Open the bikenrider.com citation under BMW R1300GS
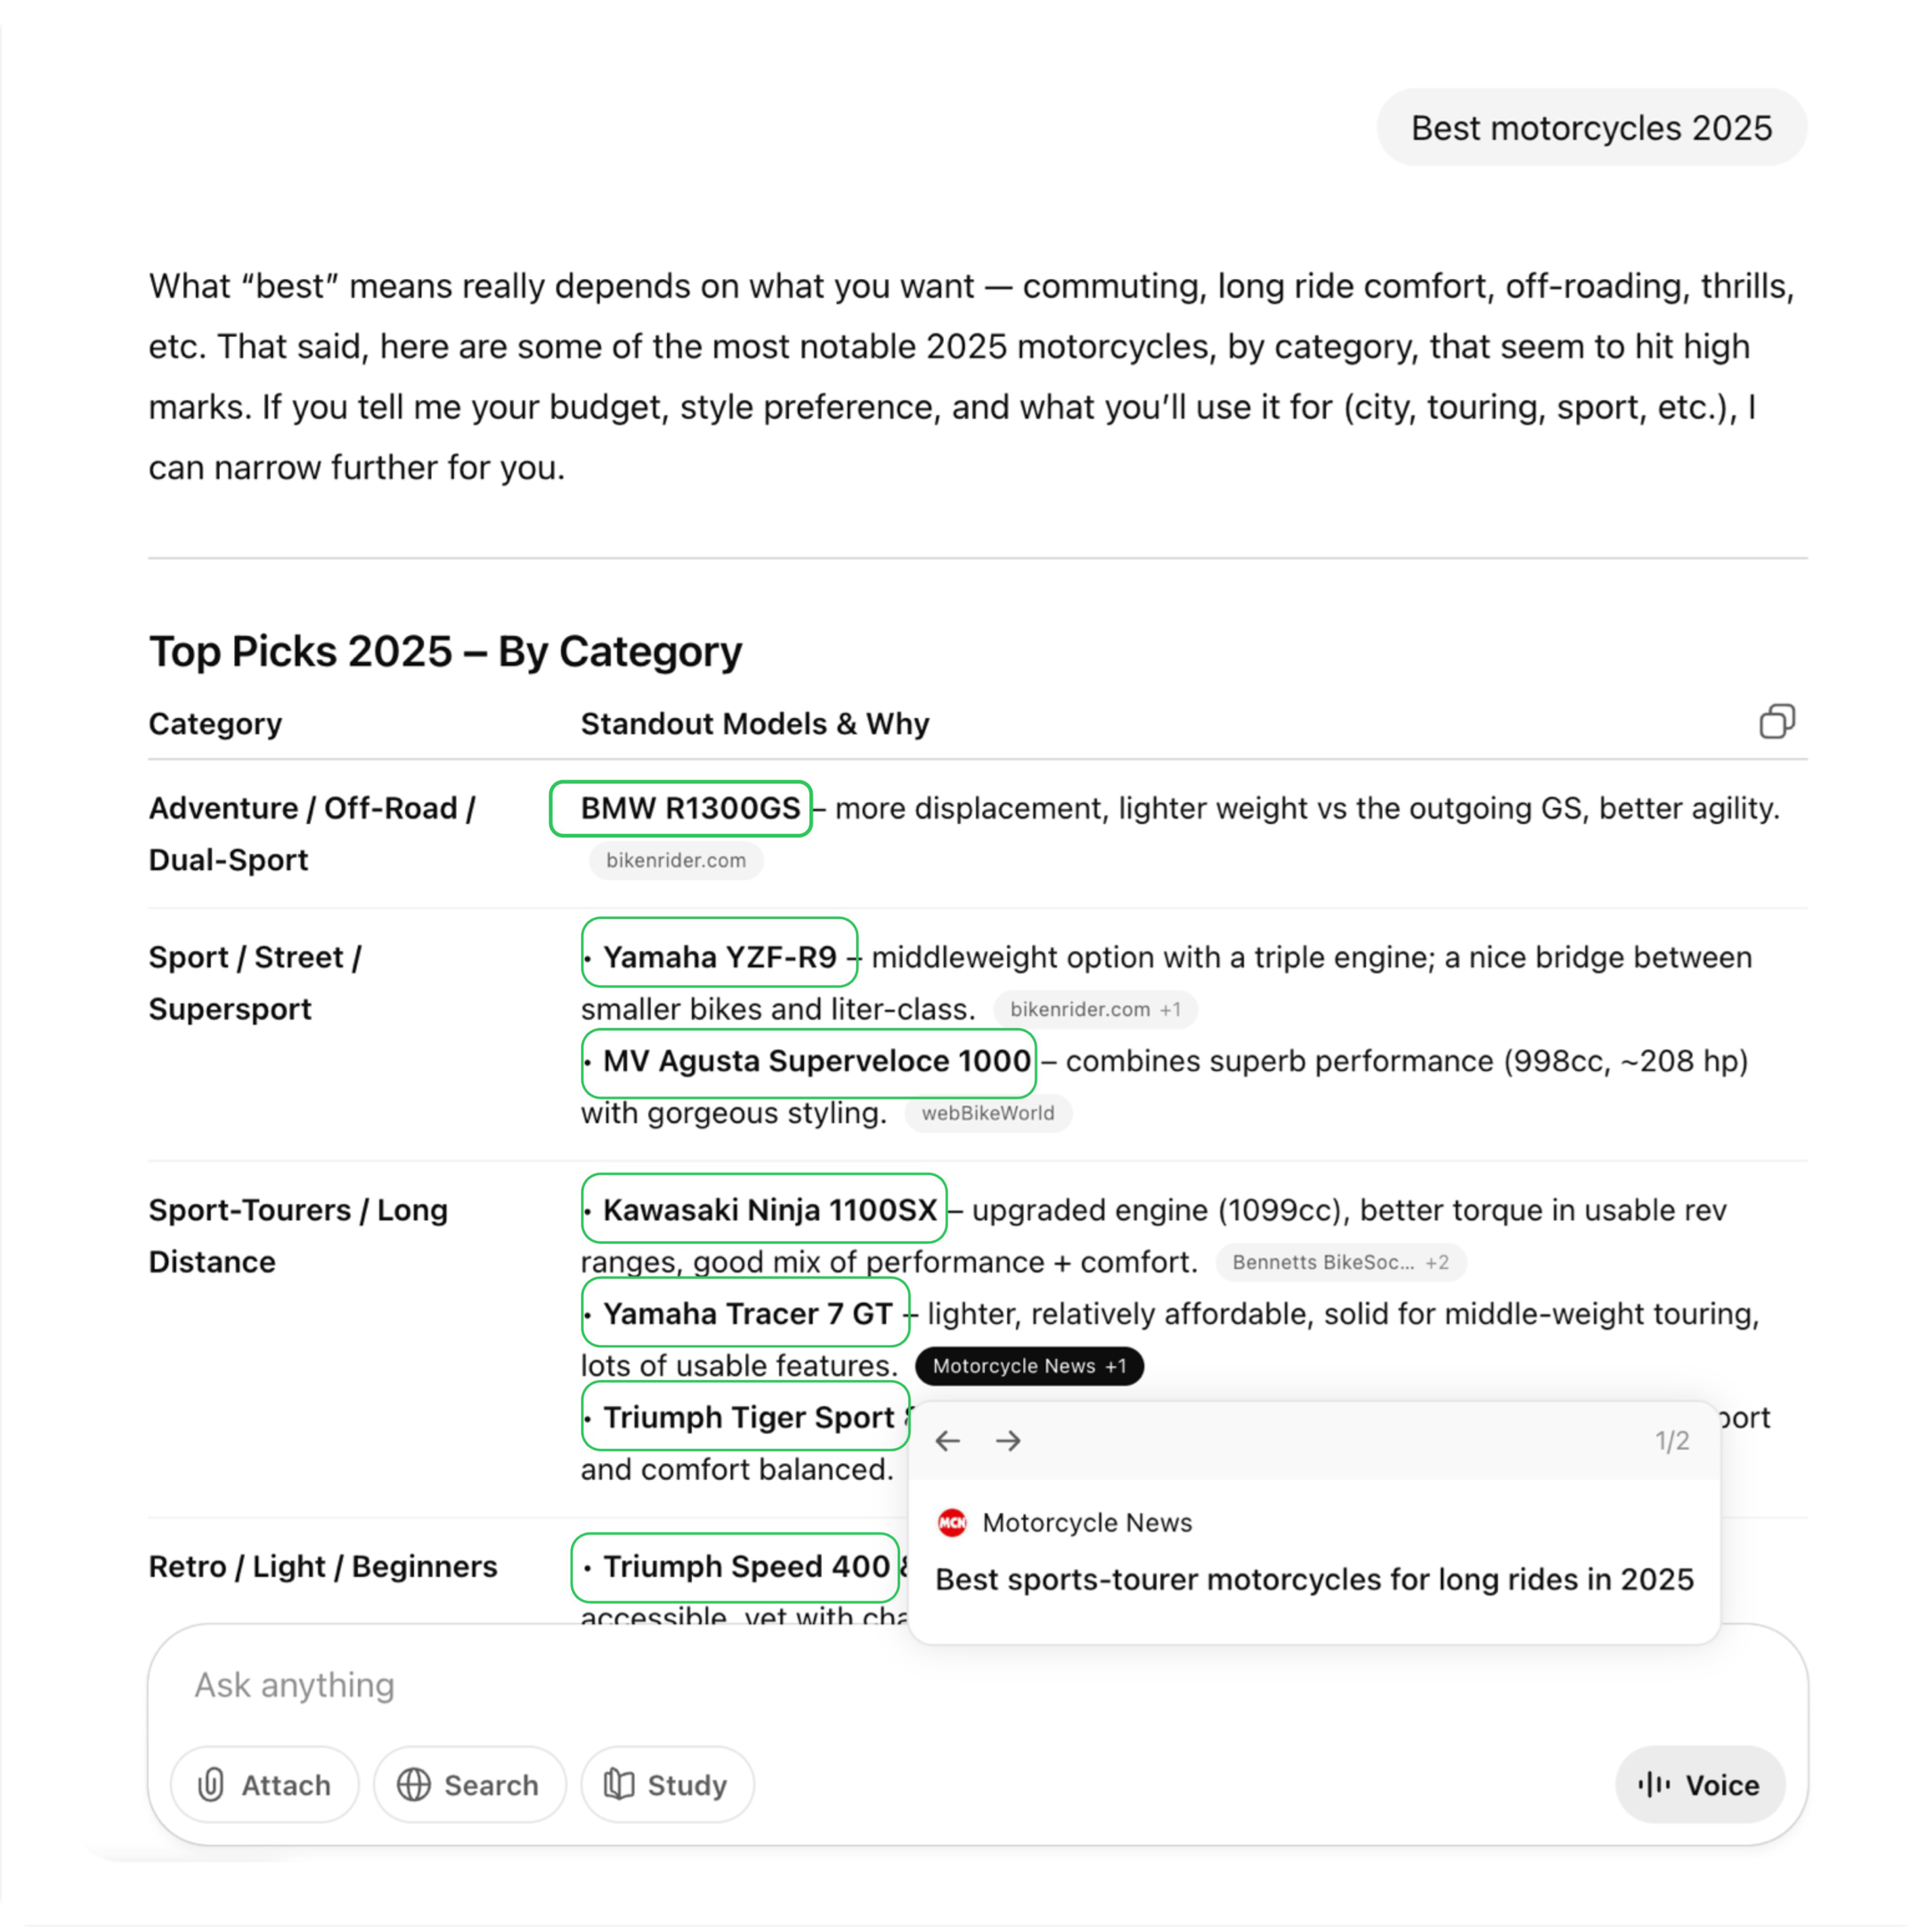The width and height of the screenshot is (1932, 1927). click(x=675, y=860)
